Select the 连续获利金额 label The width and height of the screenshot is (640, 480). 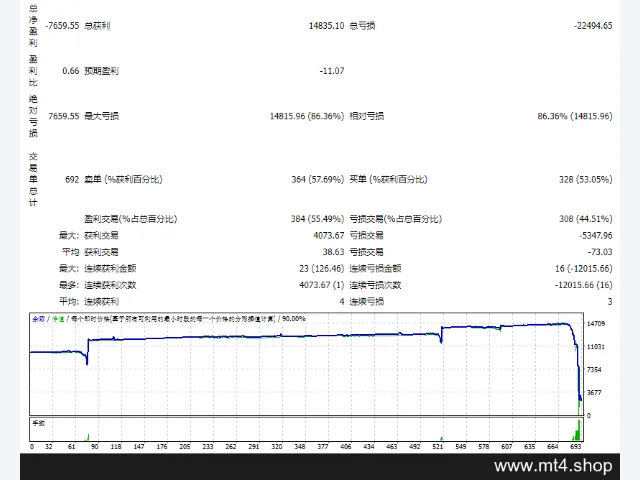(110, 269)
